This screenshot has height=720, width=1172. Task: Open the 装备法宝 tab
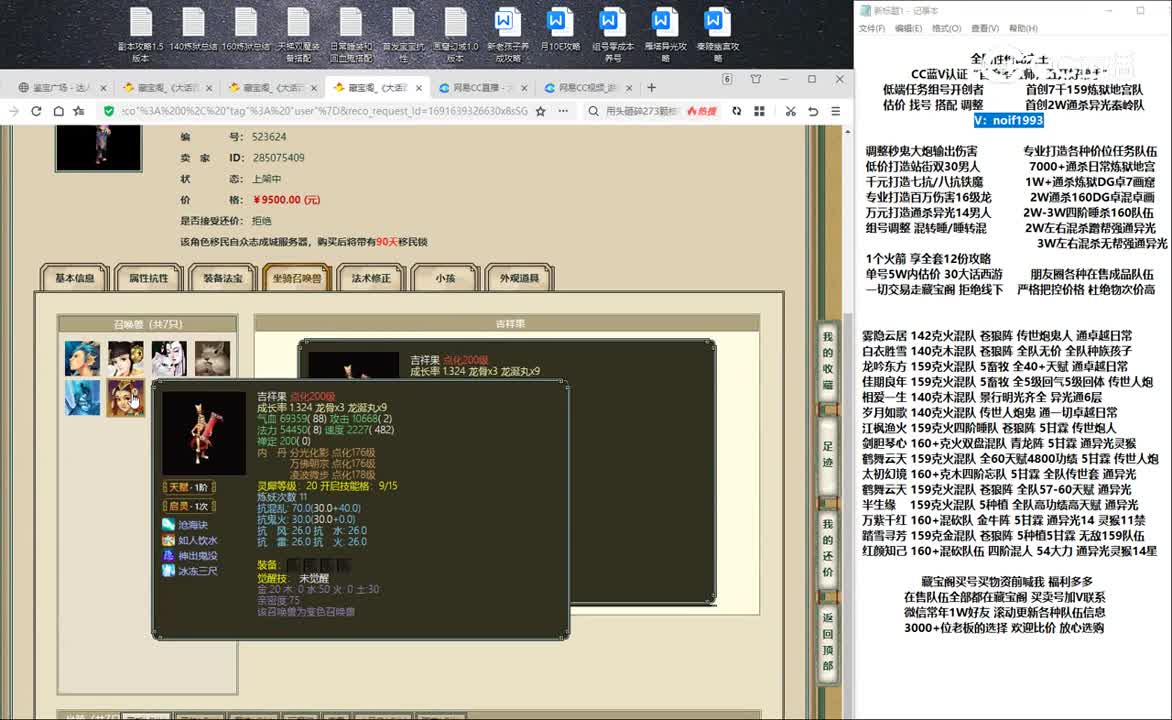tap(223, 278)
